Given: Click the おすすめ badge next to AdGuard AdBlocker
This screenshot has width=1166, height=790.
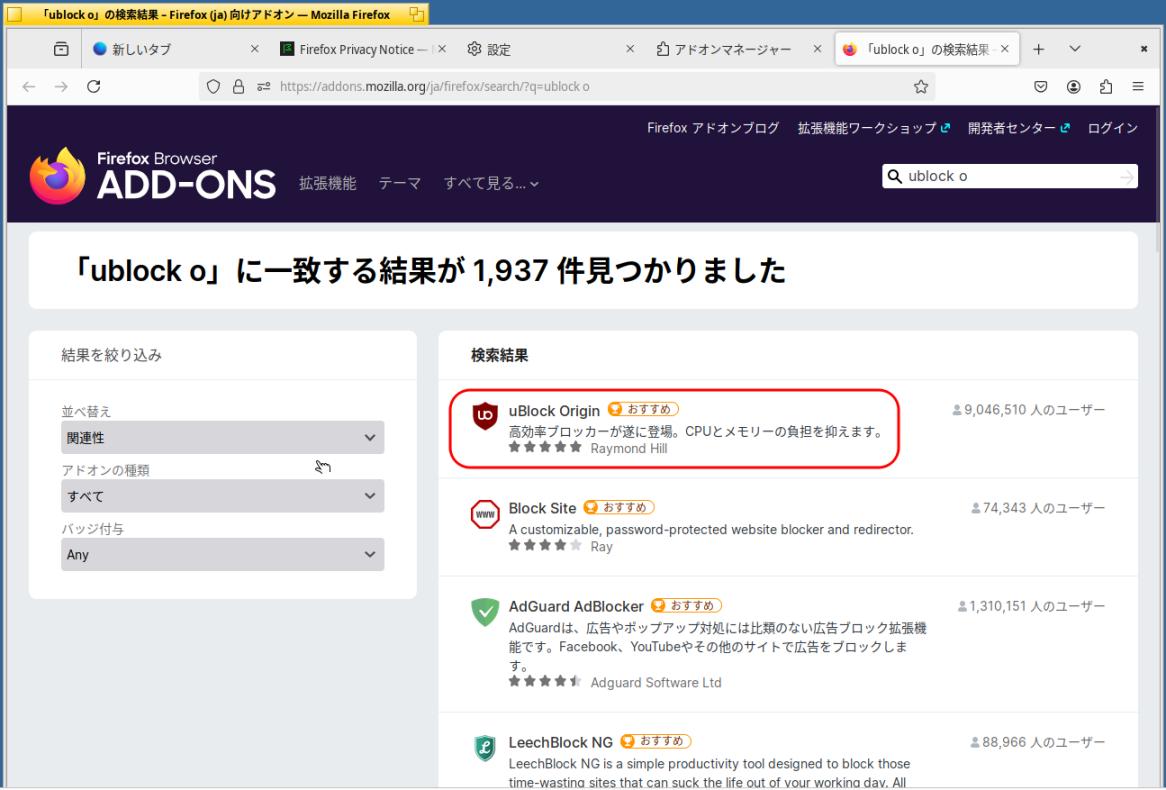Looking at the screenshot, I should [686, 606].
